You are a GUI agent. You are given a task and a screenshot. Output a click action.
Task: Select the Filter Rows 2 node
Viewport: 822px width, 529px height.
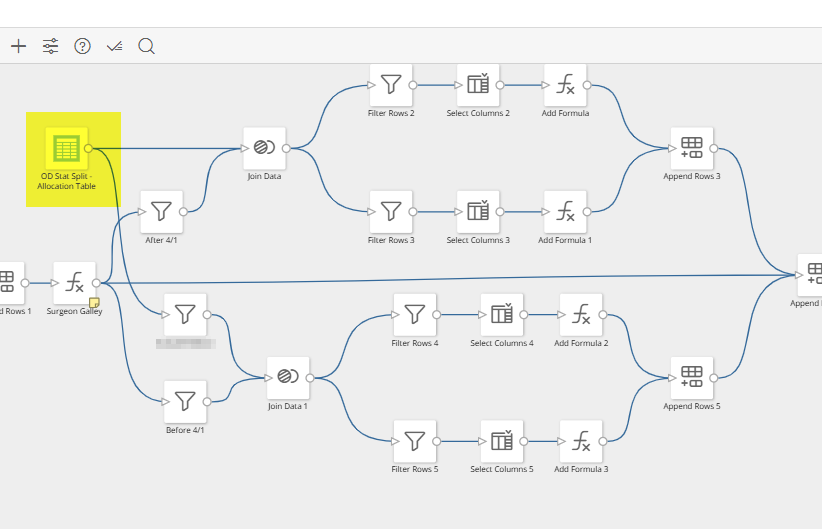tap(391, 85)
